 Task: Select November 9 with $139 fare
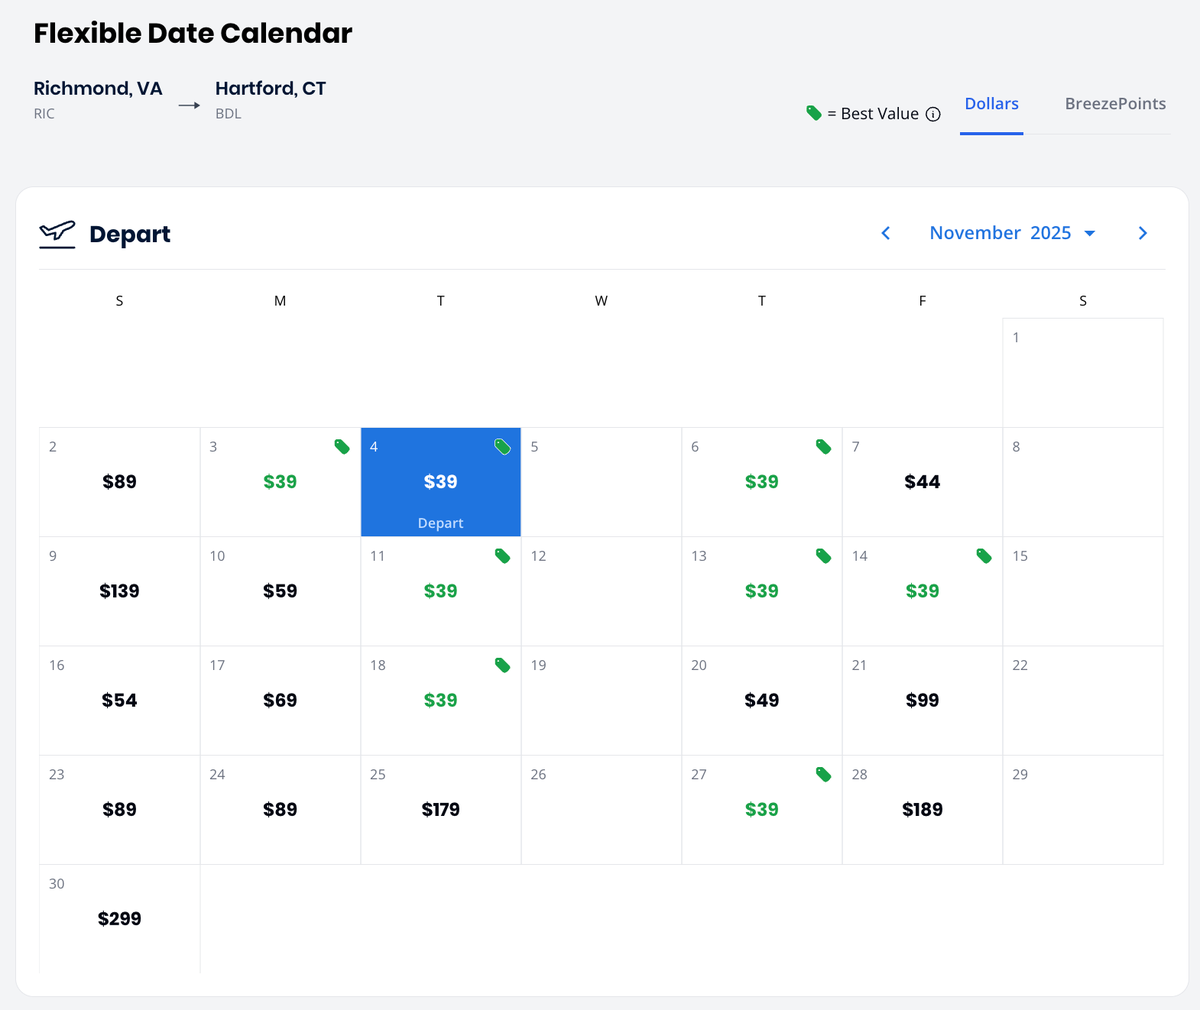119,591
